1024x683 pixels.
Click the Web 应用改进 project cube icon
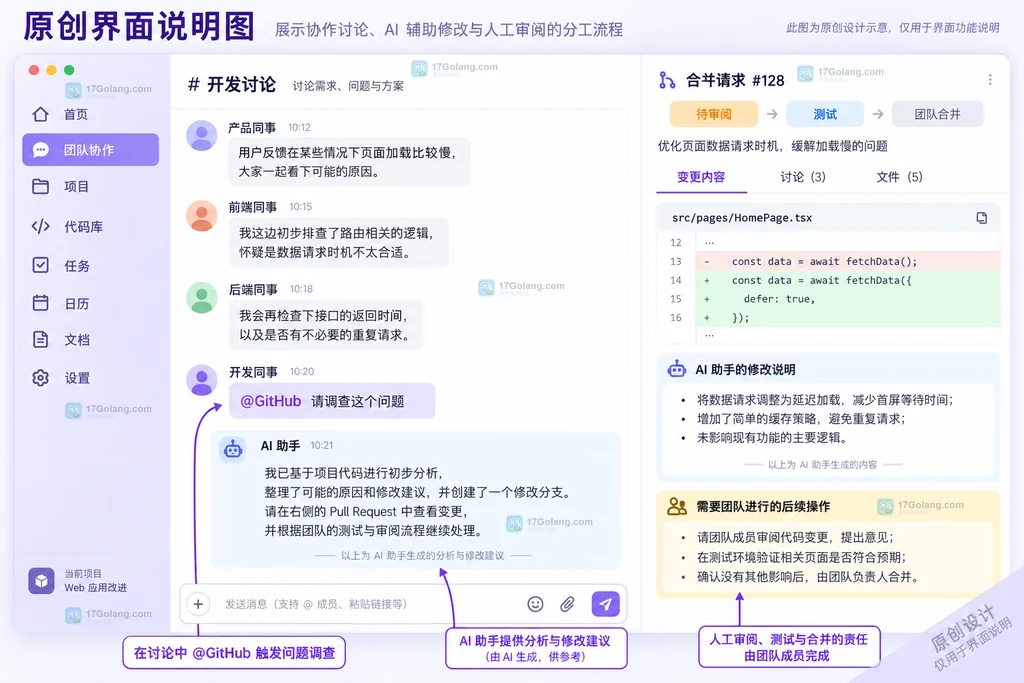pos(41,580)
